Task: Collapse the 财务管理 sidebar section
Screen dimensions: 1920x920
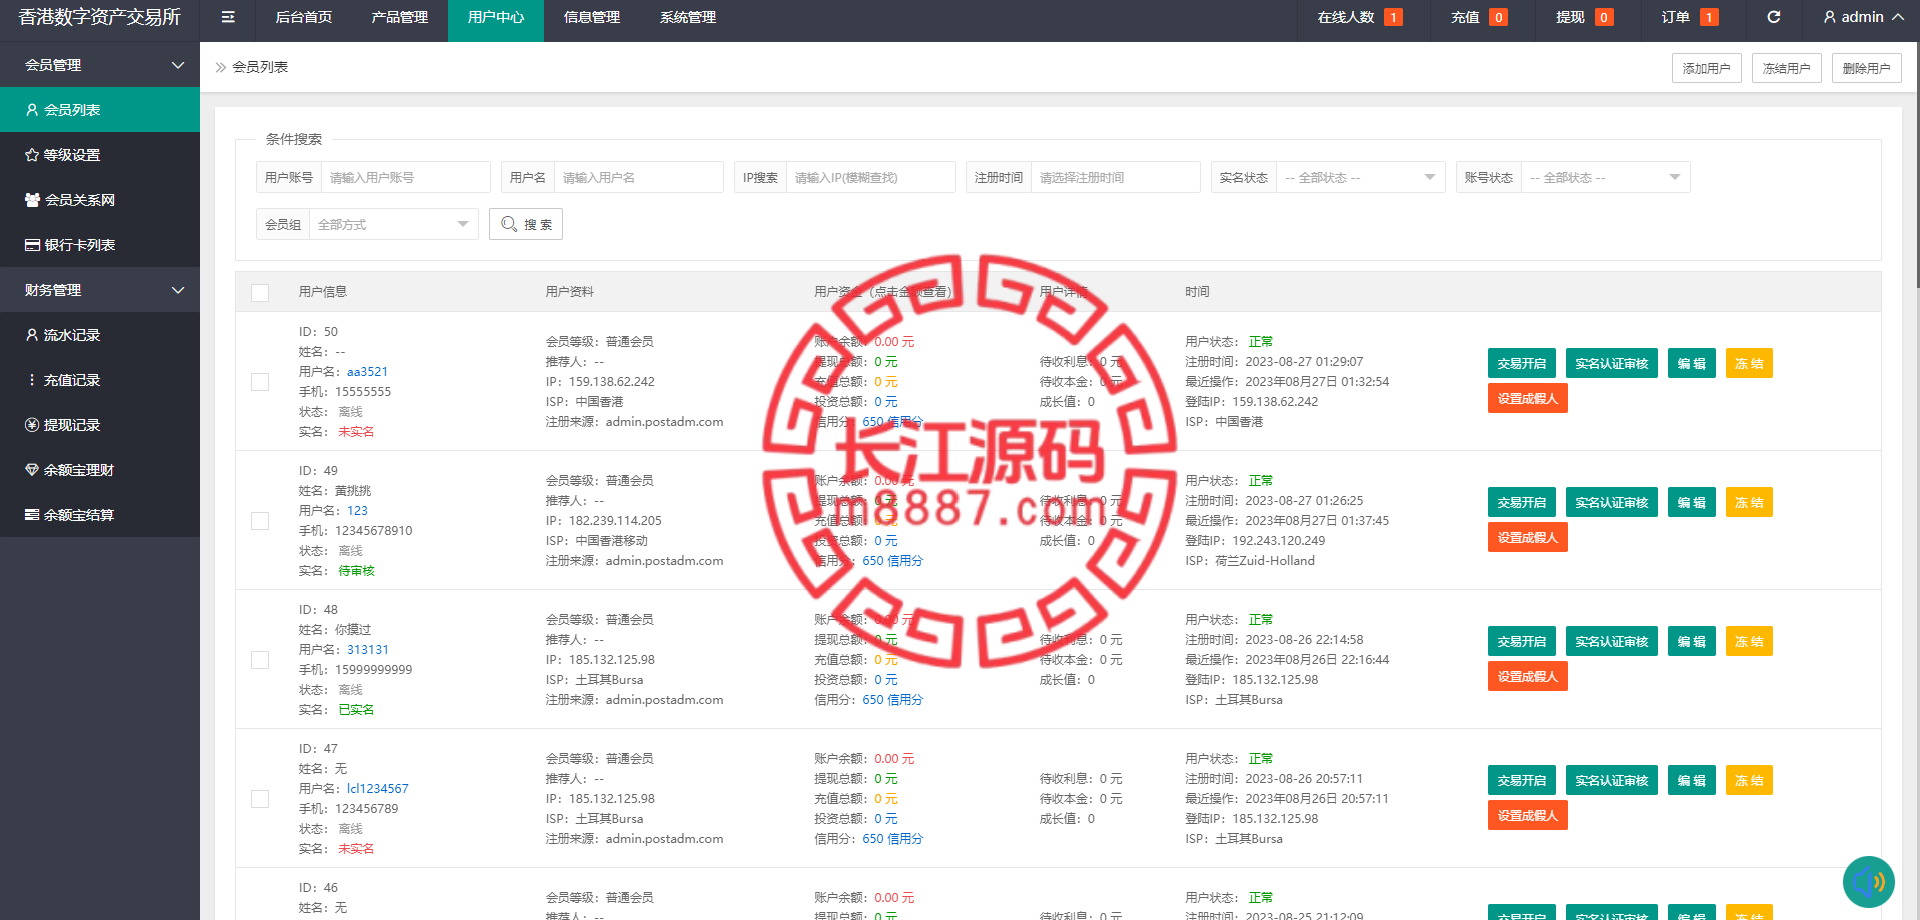Action: coord(100,290)
